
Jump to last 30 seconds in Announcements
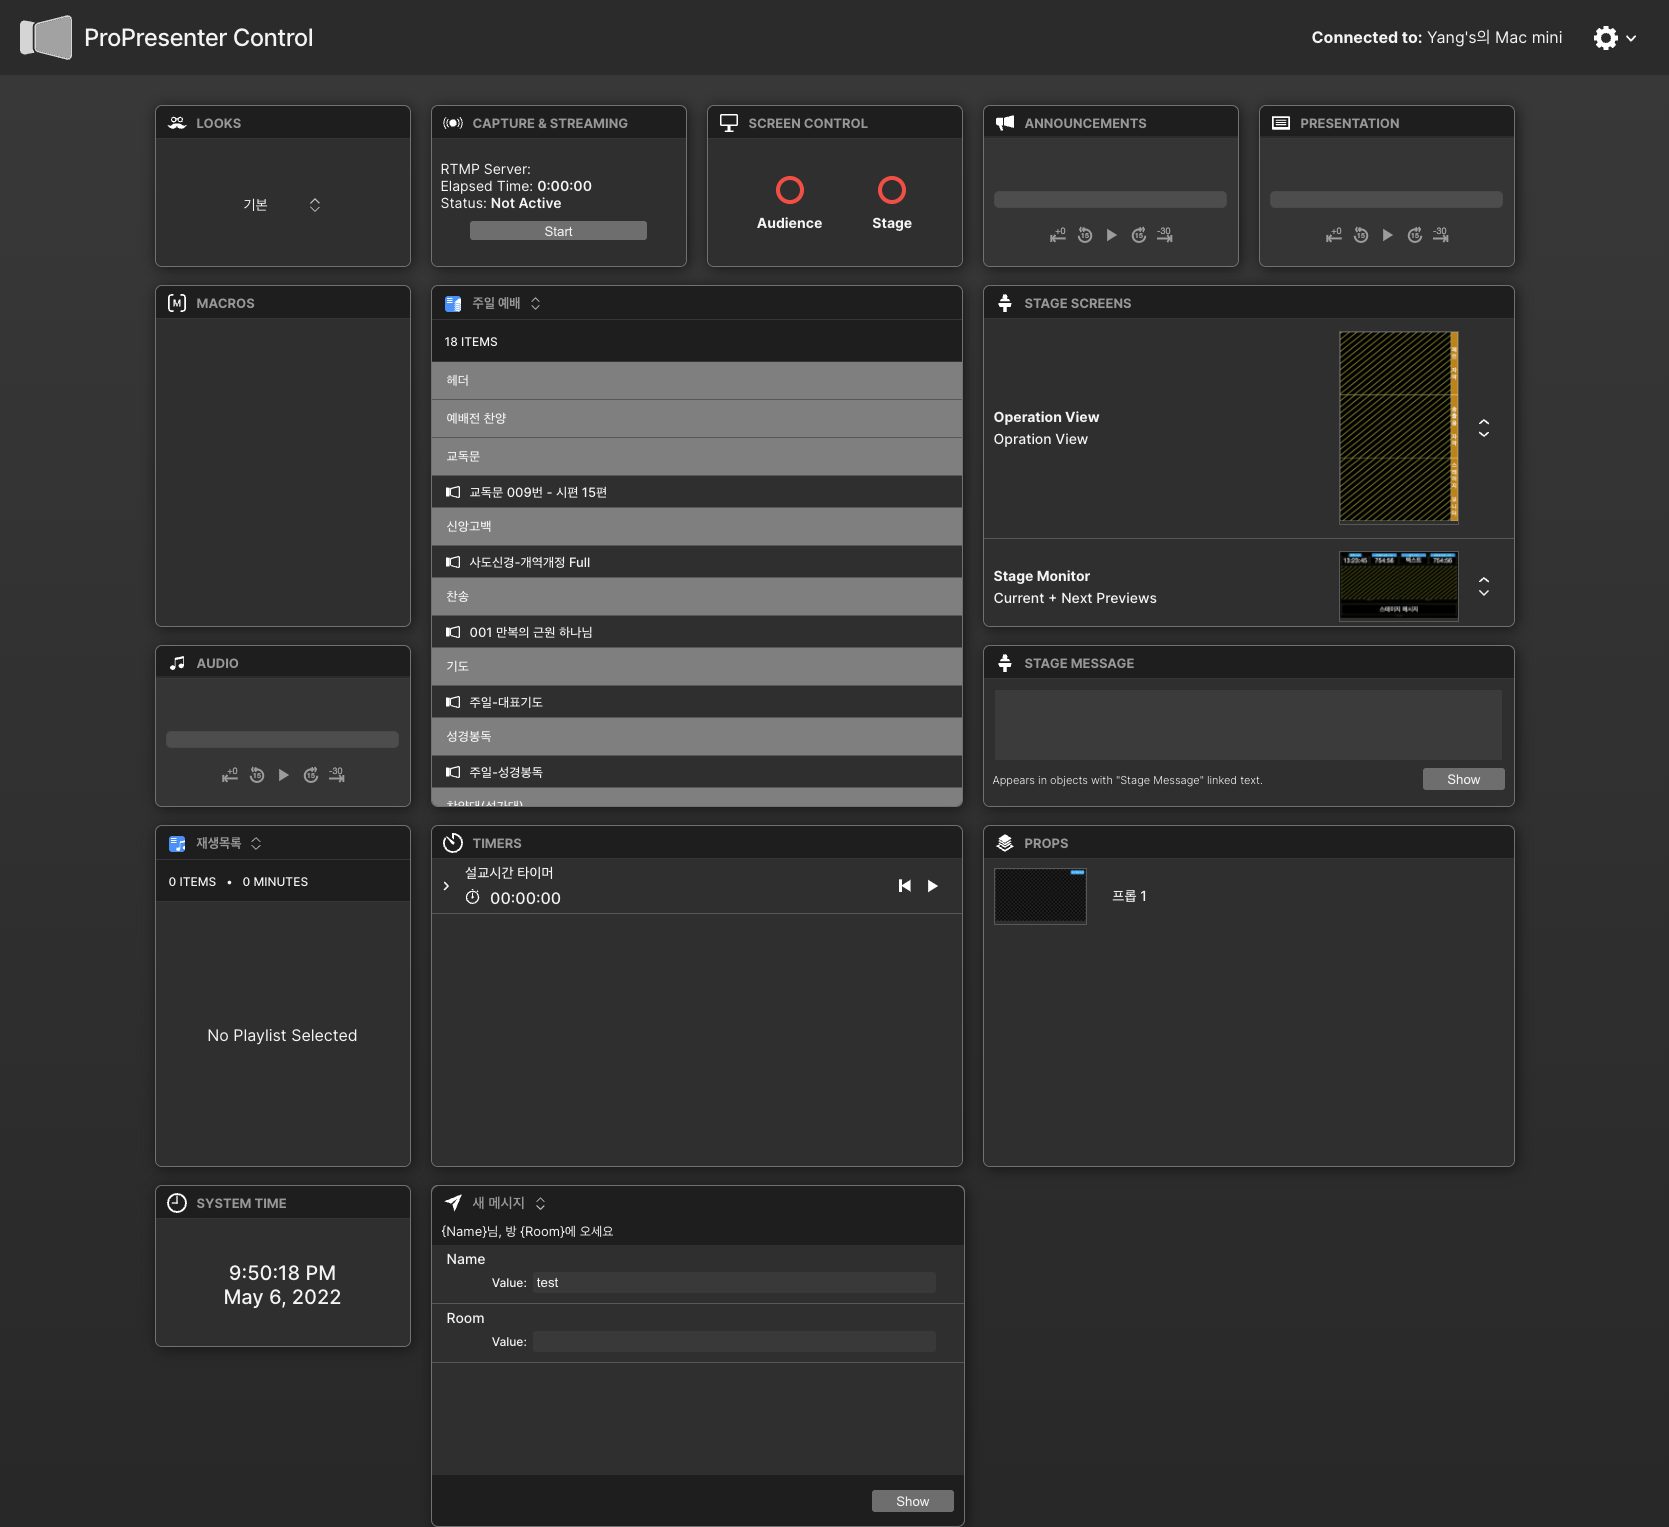pos(1165,235)
